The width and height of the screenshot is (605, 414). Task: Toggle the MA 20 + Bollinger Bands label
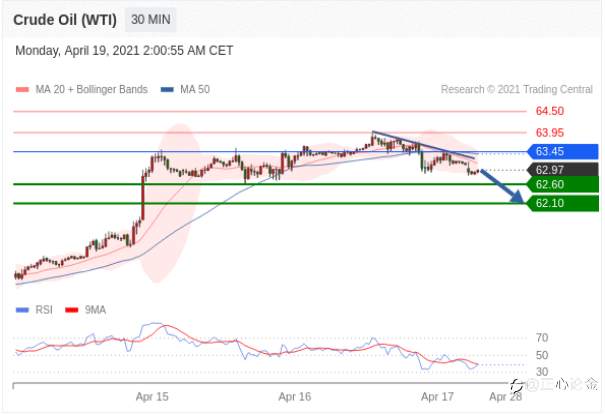pyautogui.click(x=91, y=90)
